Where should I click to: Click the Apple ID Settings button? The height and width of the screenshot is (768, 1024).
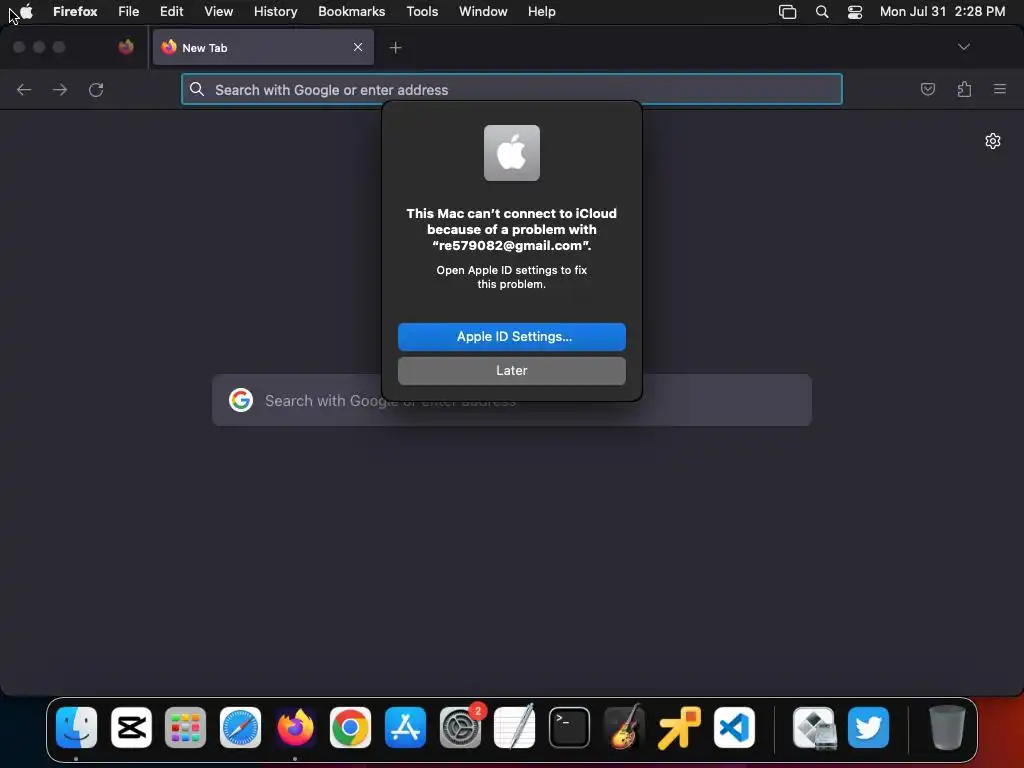click(511, 336)
